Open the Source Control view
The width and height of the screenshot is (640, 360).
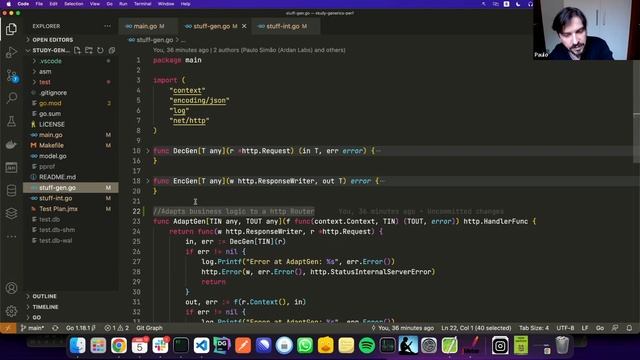point(11,76)
